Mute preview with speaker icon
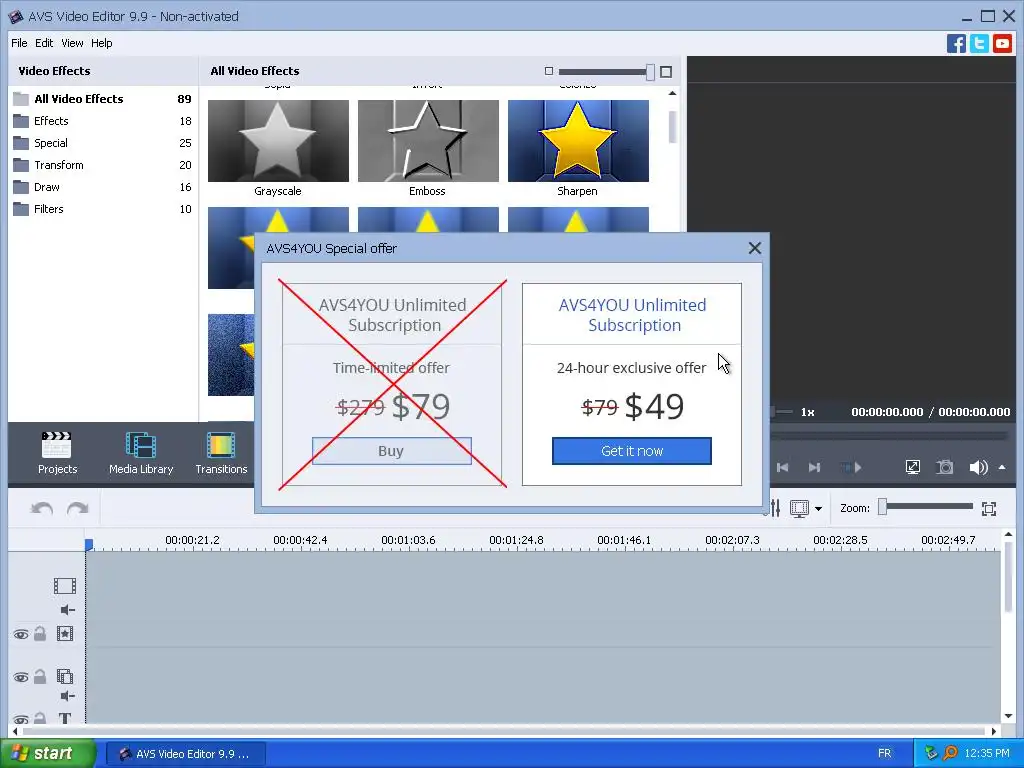The height and width of the screenshot is (768, 1024). pyautogui.click(x=978, y=468)
